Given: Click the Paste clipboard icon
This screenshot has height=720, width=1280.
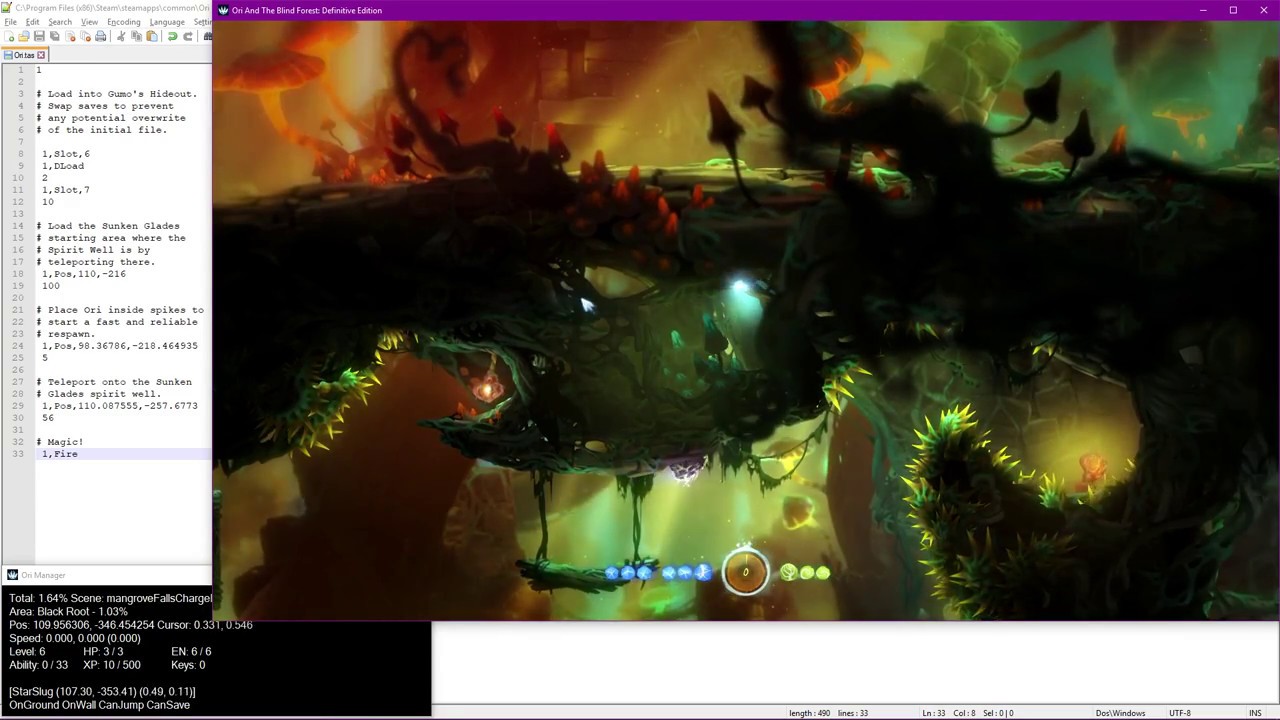Looking at the screenshot, I should tap(152, 37).
